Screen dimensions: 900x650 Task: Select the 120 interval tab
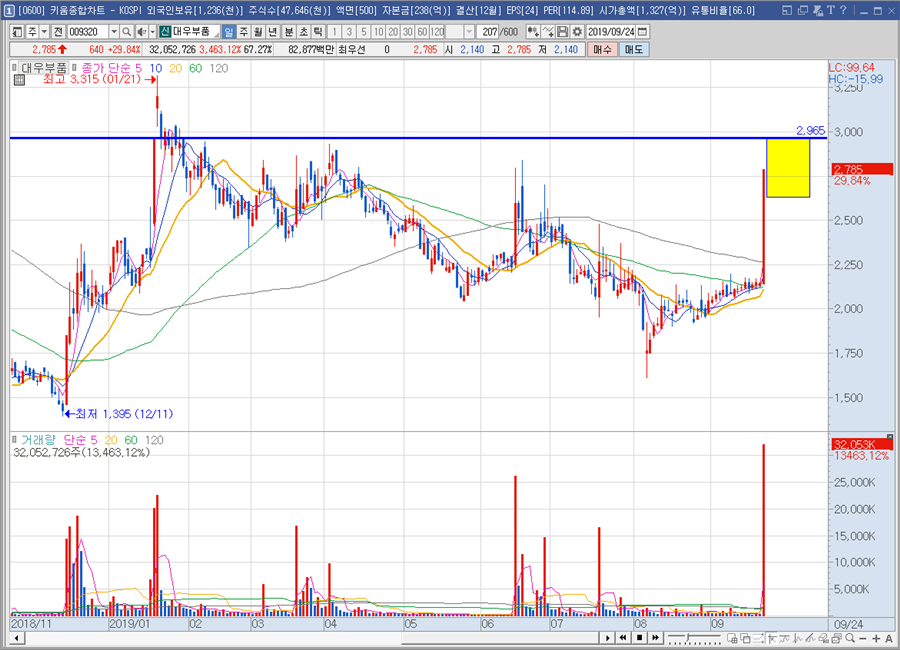coord(437,32)
